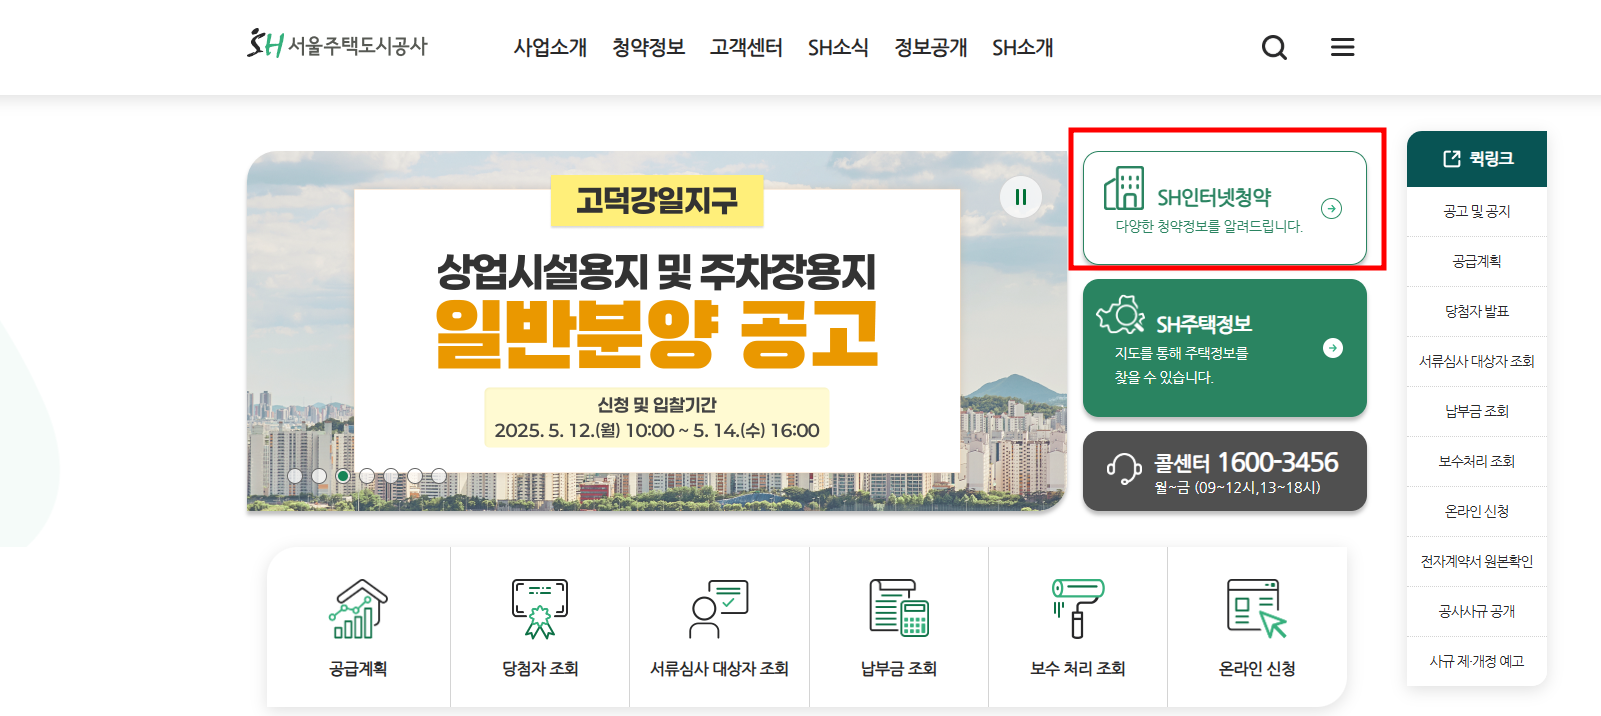
Task: Open the 서류심사 대상자 조회 sidebar link
Action: (1477, 361)
